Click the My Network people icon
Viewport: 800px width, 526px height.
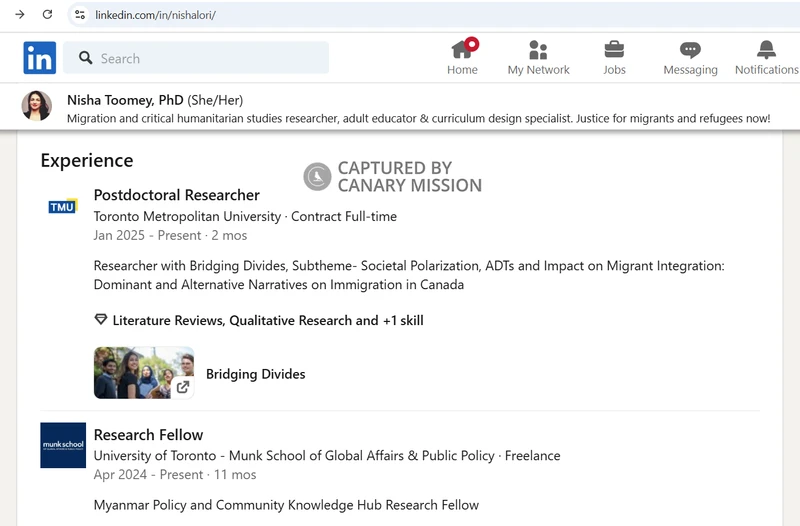coord(538,50)
